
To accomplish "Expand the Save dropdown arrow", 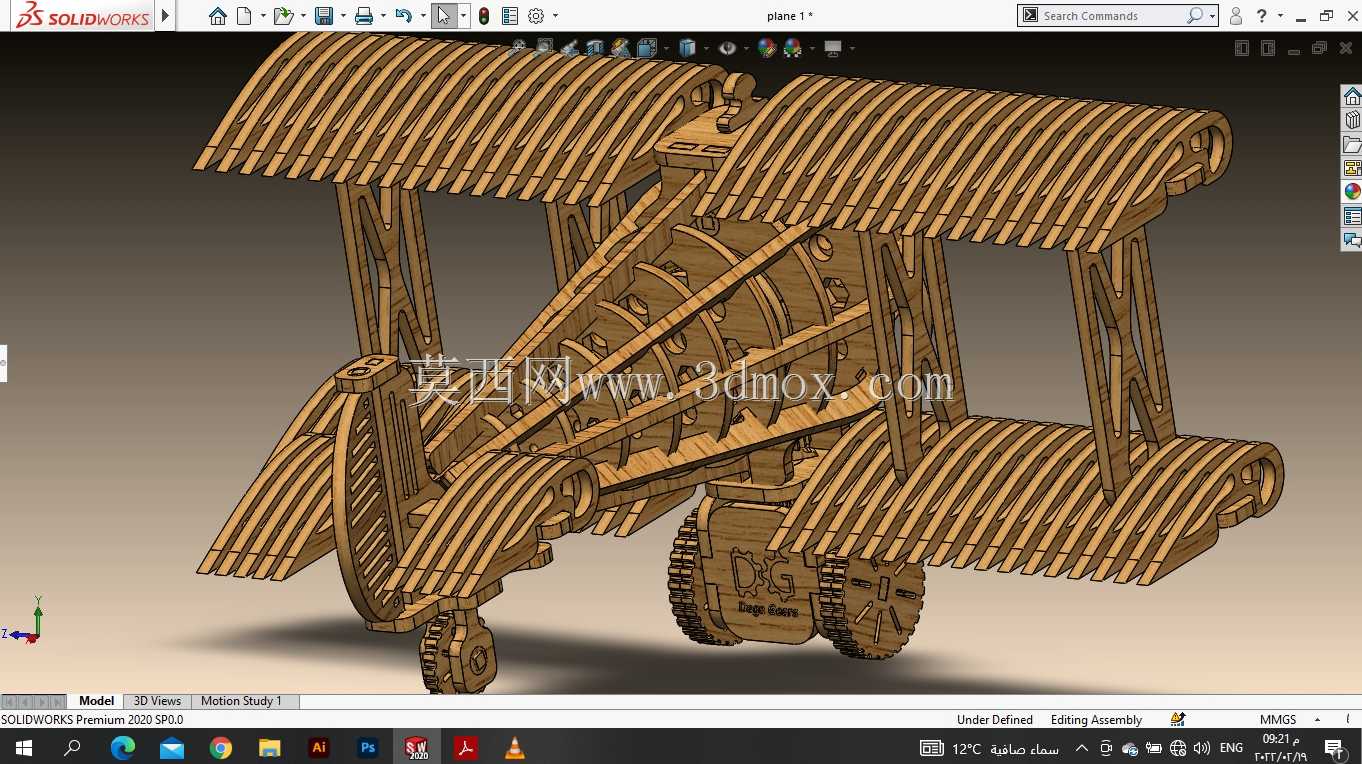I will [x=343, y=16].
